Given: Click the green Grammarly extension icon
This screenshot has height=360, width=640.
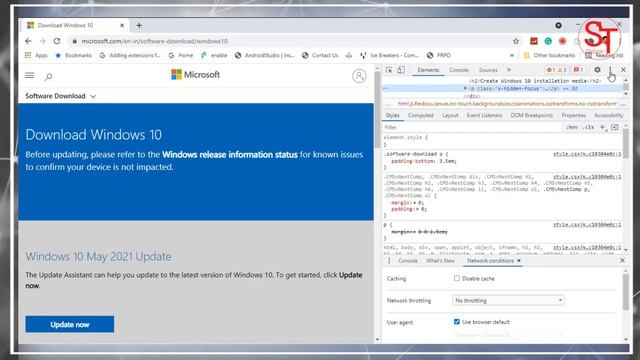Looking at the screenshot, I should [x=548, y=41].
